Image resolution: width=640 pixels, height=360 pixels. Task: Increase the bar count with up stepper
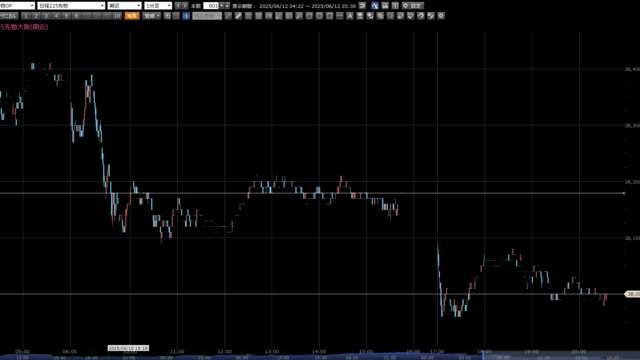coord(227,6)
